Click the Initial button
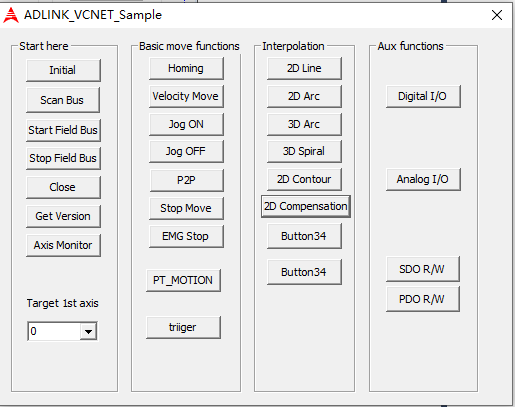The height and width of the screenshot is (407, 515). (x=63, y=70)
